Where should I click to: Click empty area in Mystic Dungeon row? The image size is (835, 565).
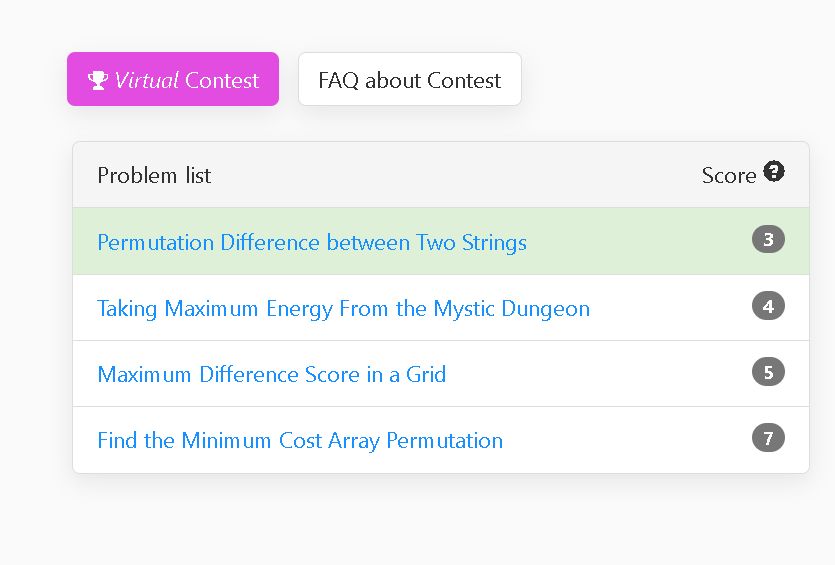point(671,308)
